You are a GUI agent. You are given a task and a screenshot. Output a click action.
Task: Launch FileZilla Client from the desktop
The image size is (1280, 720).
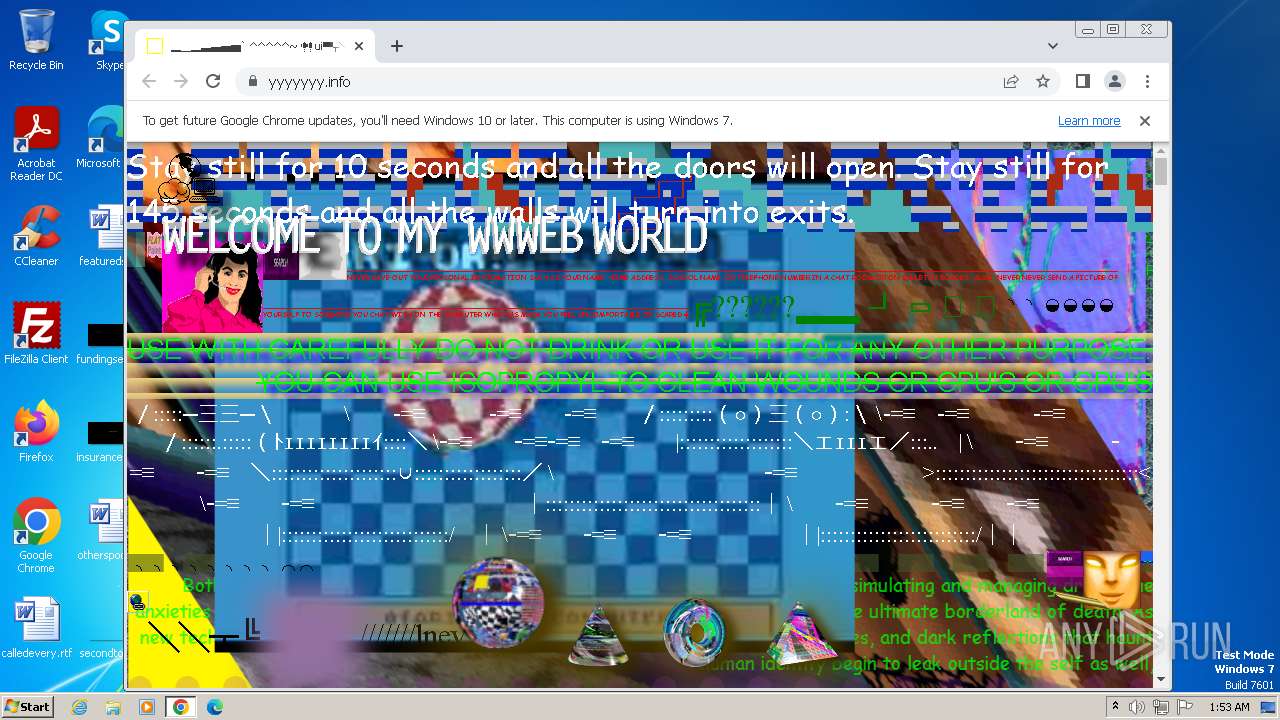(x=36, y=334)
